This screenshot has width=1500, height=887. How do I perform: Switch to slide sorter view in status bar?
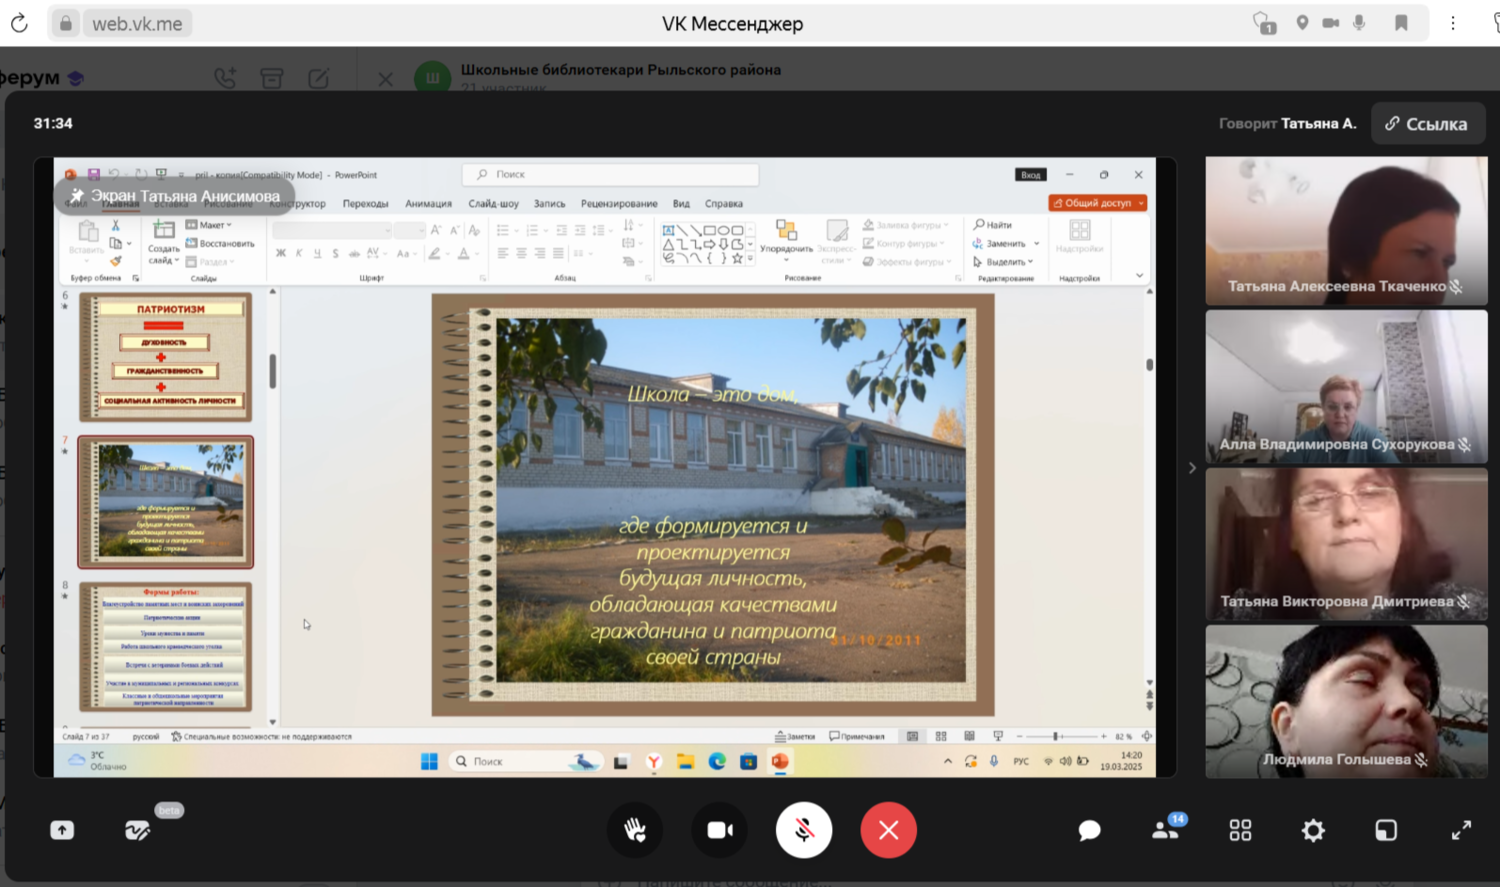(x=941, y=736)
